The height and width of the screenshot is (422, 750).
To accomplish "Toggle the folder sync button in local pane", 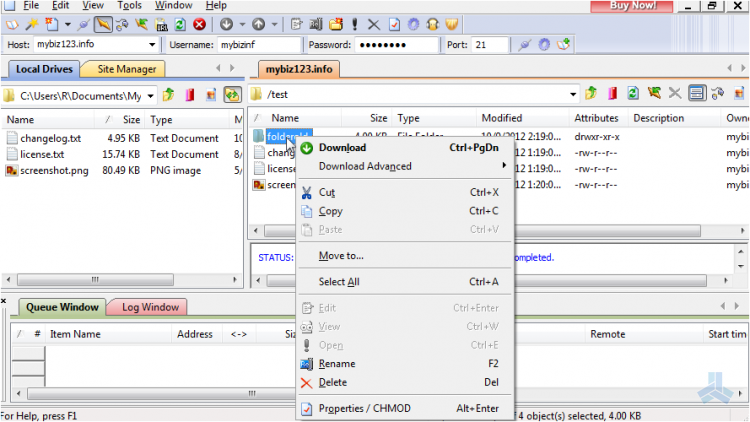I will [x=232, y=95].
